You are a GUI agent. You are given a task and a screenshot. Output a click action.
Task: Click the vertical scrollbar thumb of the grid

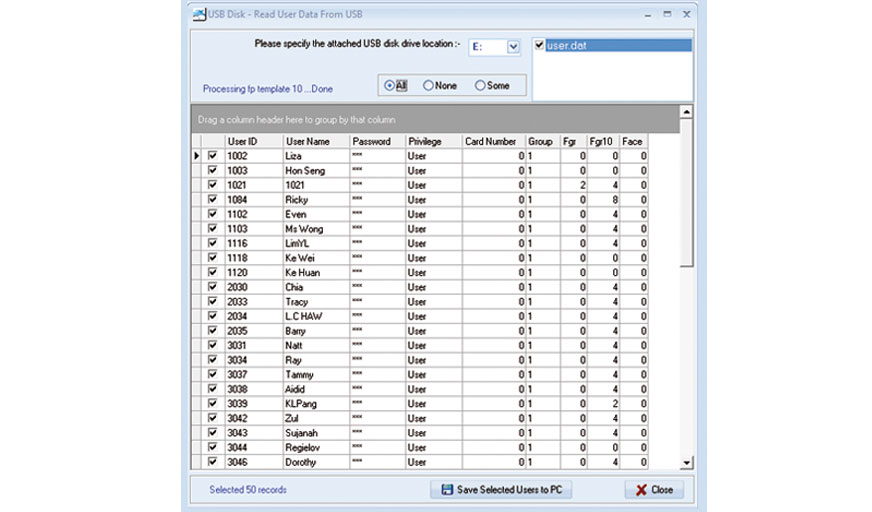coord(686,193)
